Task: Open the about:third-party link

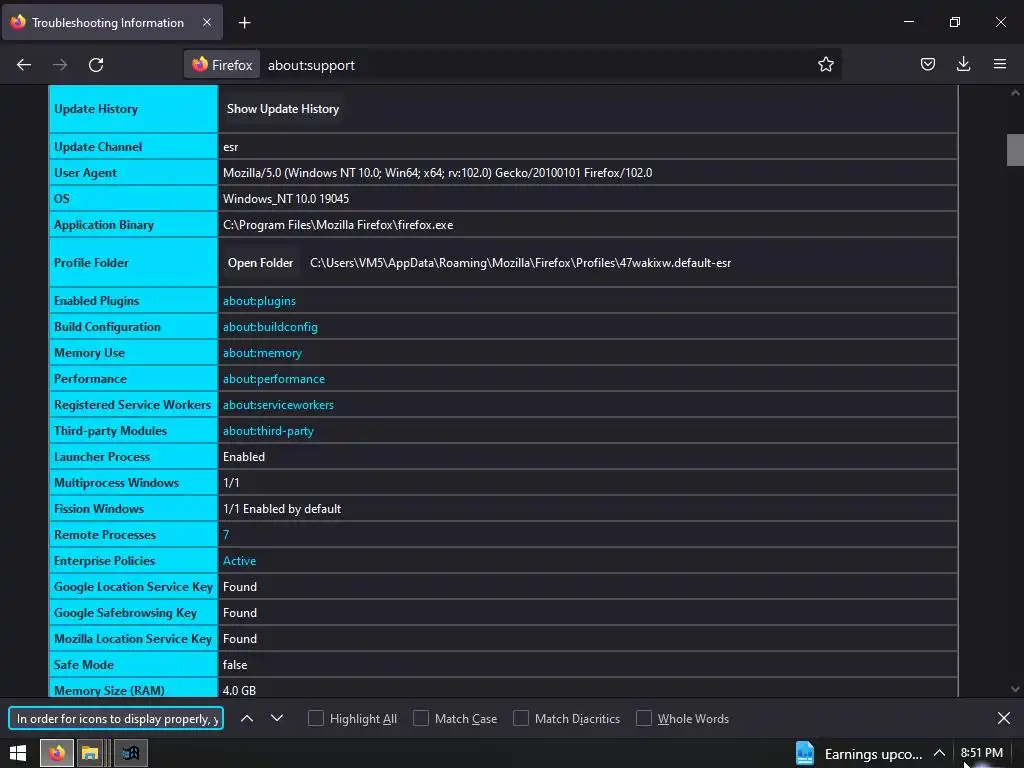Action: point(268,431)
